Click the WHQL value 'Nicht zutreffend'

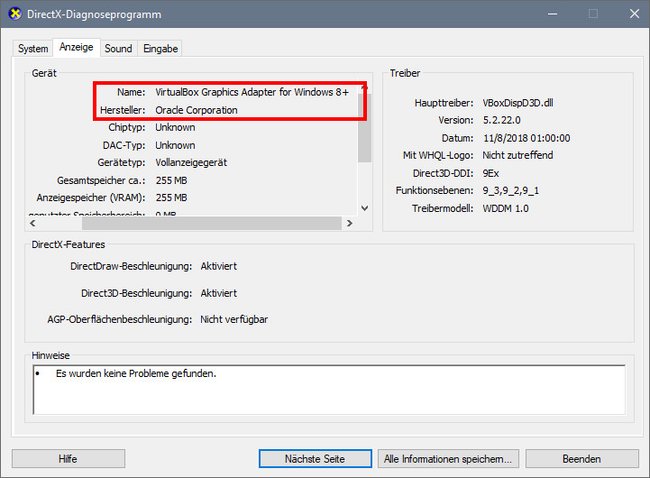[x=518, y=155]
